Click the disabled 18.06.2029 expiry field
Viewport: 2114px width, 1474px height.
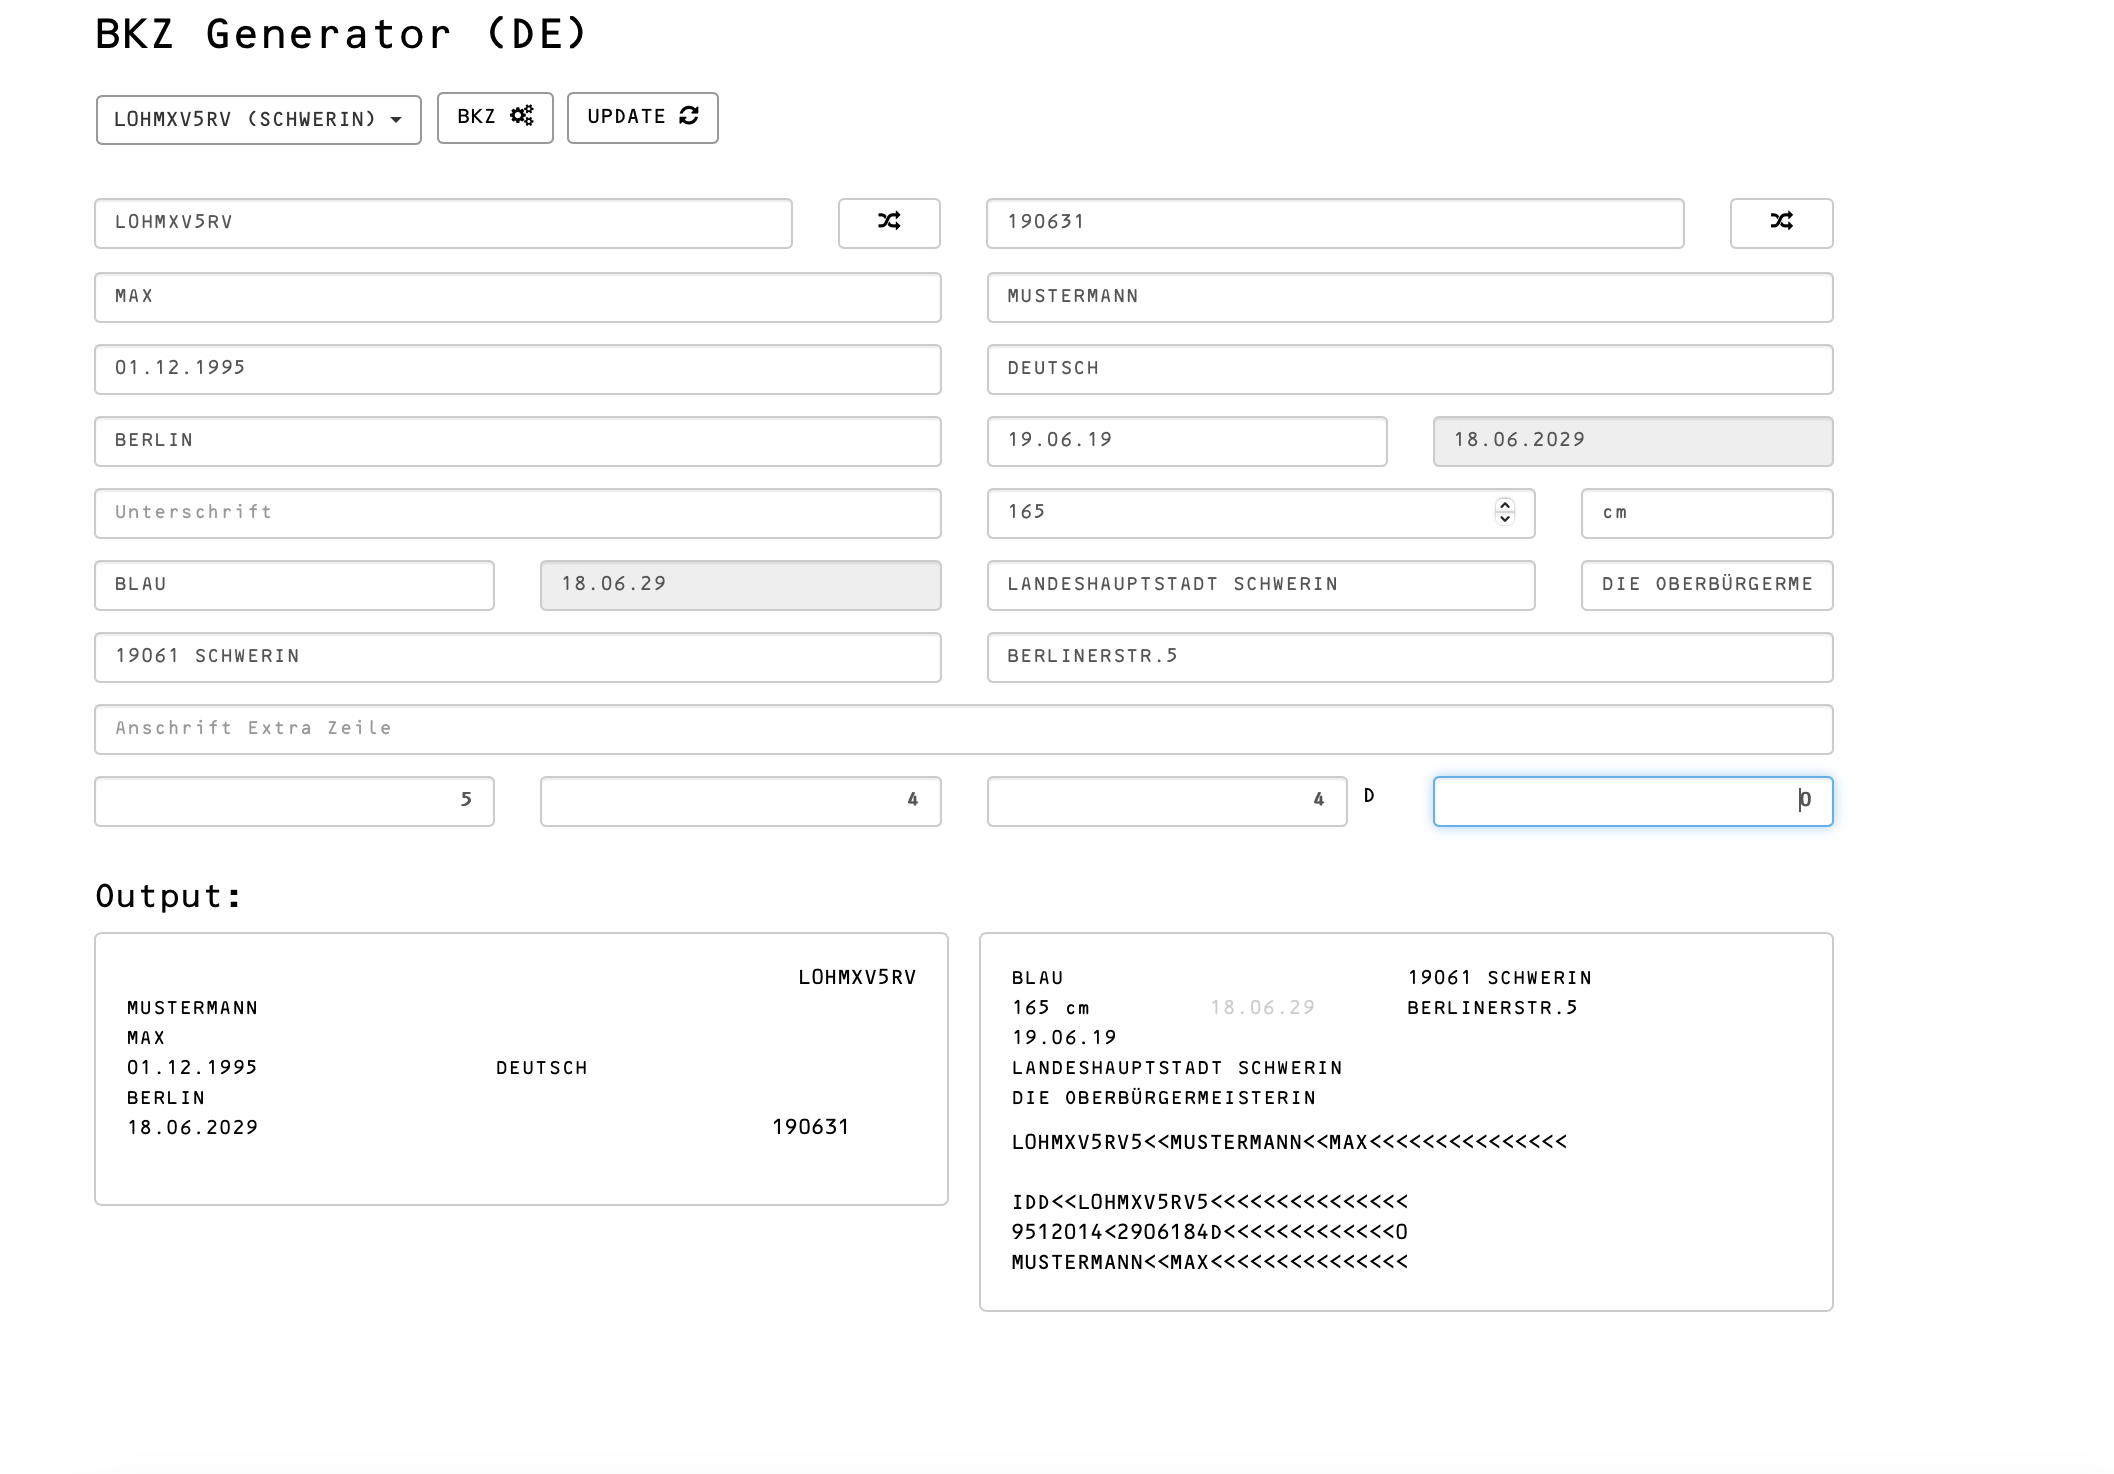click(x=1633, y=441)
